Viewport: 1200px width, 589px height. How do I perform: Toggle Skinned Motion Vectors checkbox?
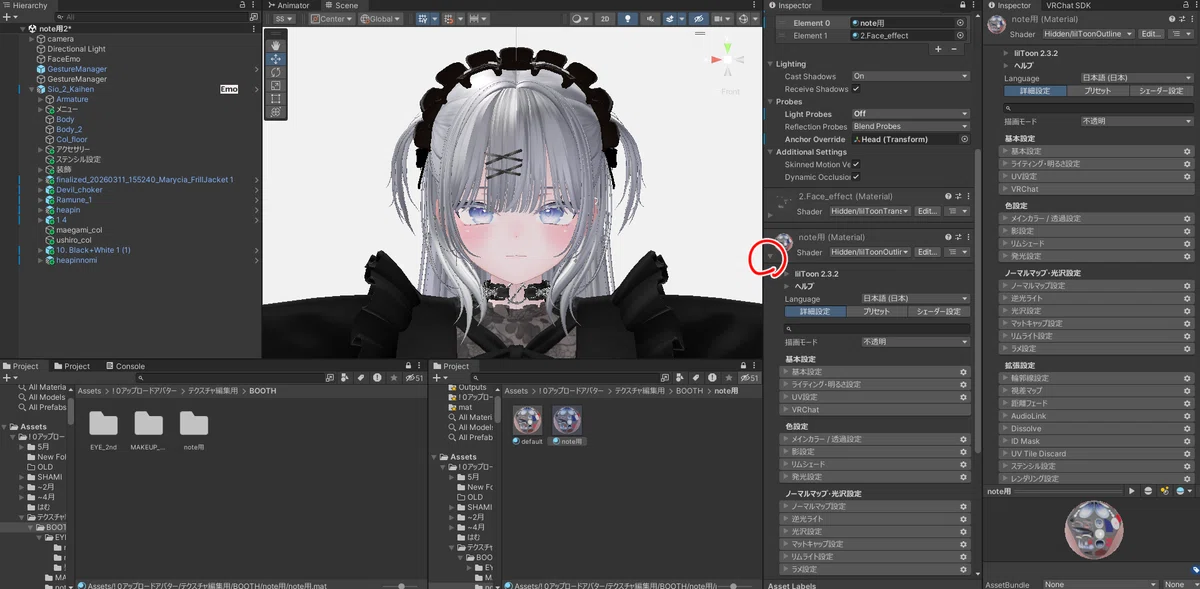click(x=856, y=164)
